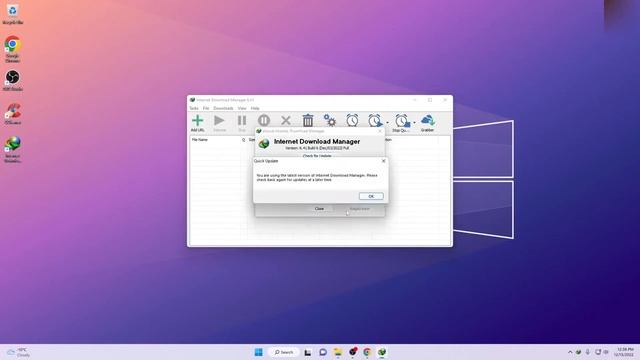Open the Scheduler alarm clock icon
This screenshot has height=360, width=640.
[352, 120]
